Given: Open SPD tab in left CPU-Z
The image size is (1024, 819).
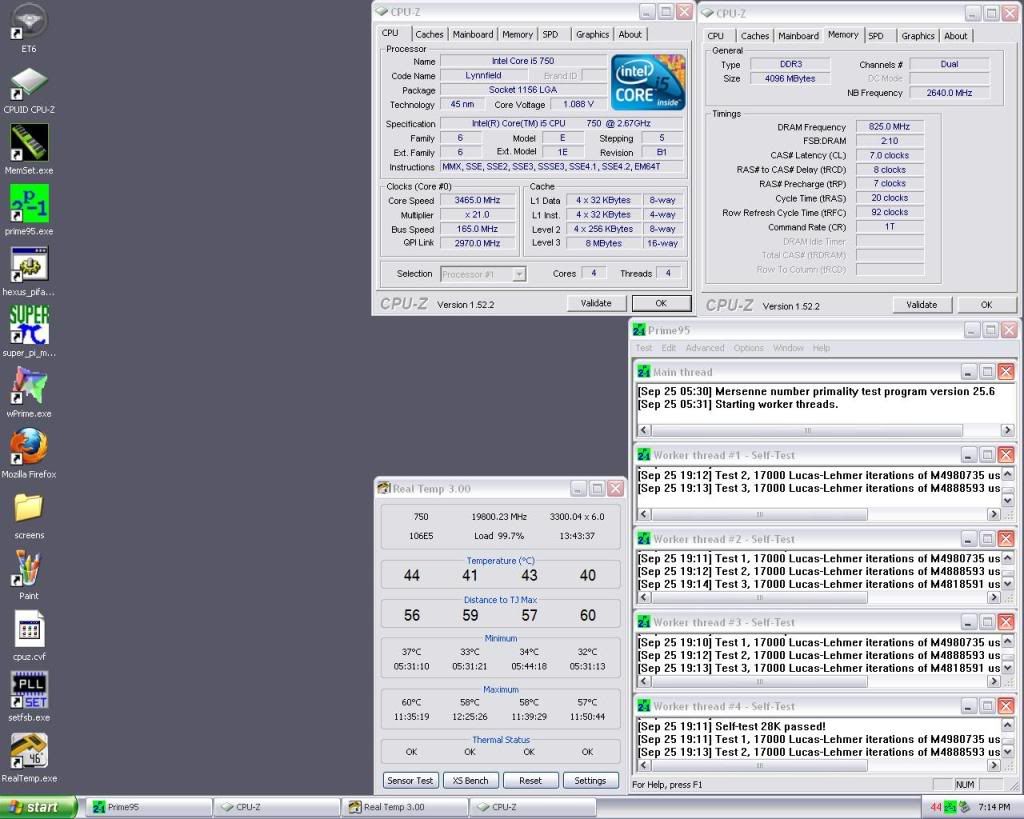Looking at the screenshot, I should coord(551,35).
